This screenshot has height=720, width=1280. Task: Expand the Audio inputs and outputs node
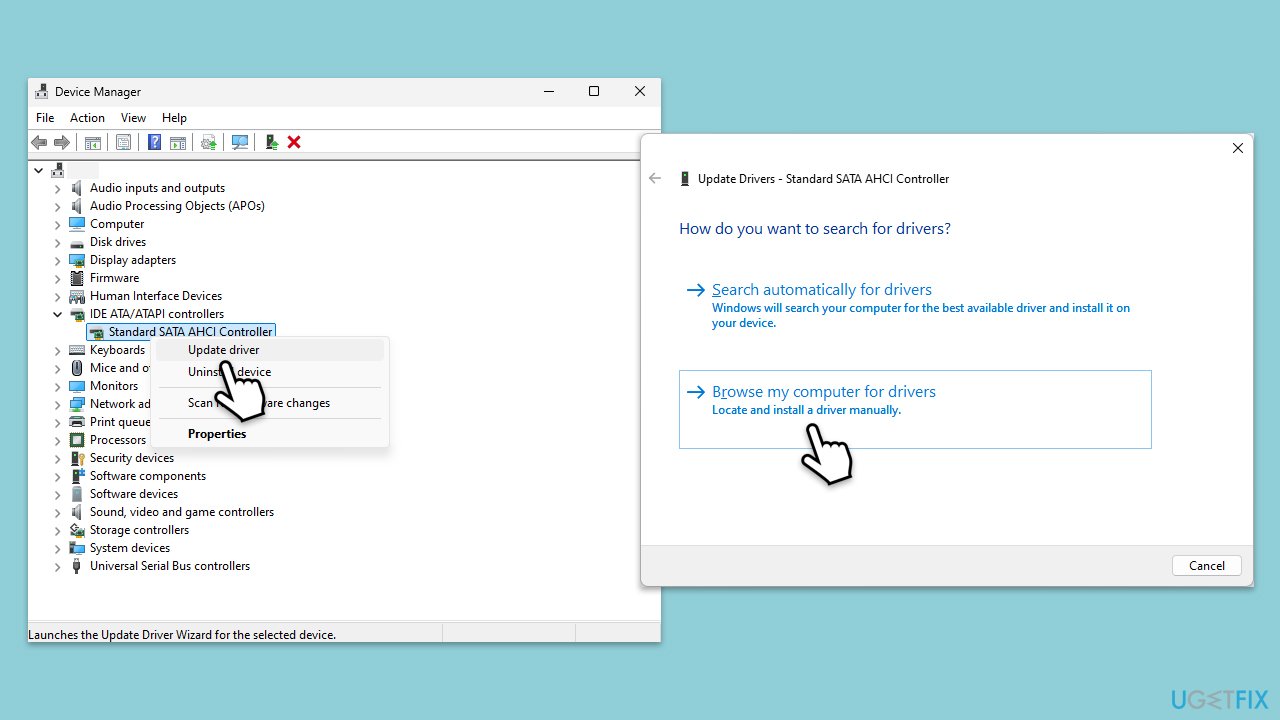tap(57, 188)
